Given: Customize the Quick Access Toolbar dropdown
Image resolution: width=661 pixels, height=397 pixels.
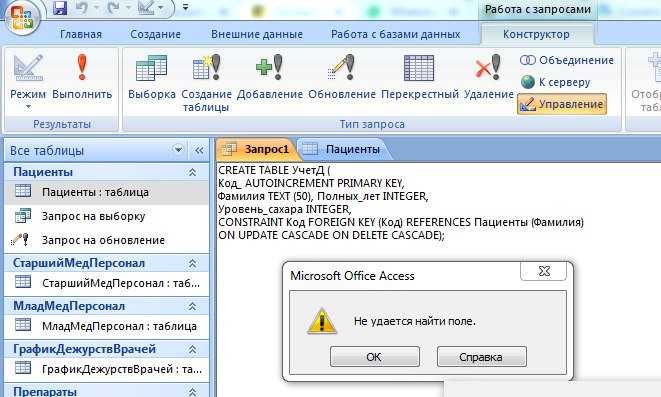Looking at the screenshot, I should tap(185, 7).
